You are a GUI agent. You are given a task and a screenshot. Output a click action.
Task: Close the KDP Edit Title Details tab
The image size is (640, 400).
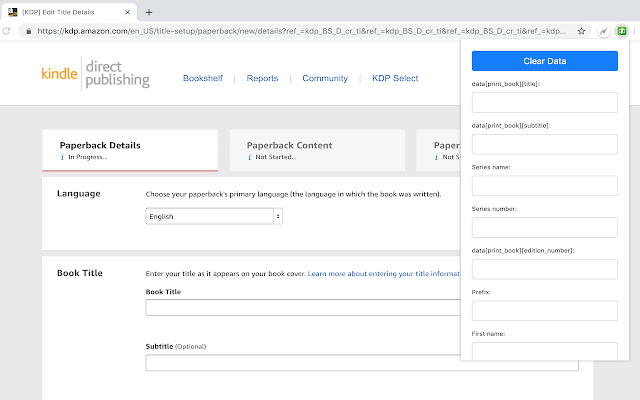[128, 12]
